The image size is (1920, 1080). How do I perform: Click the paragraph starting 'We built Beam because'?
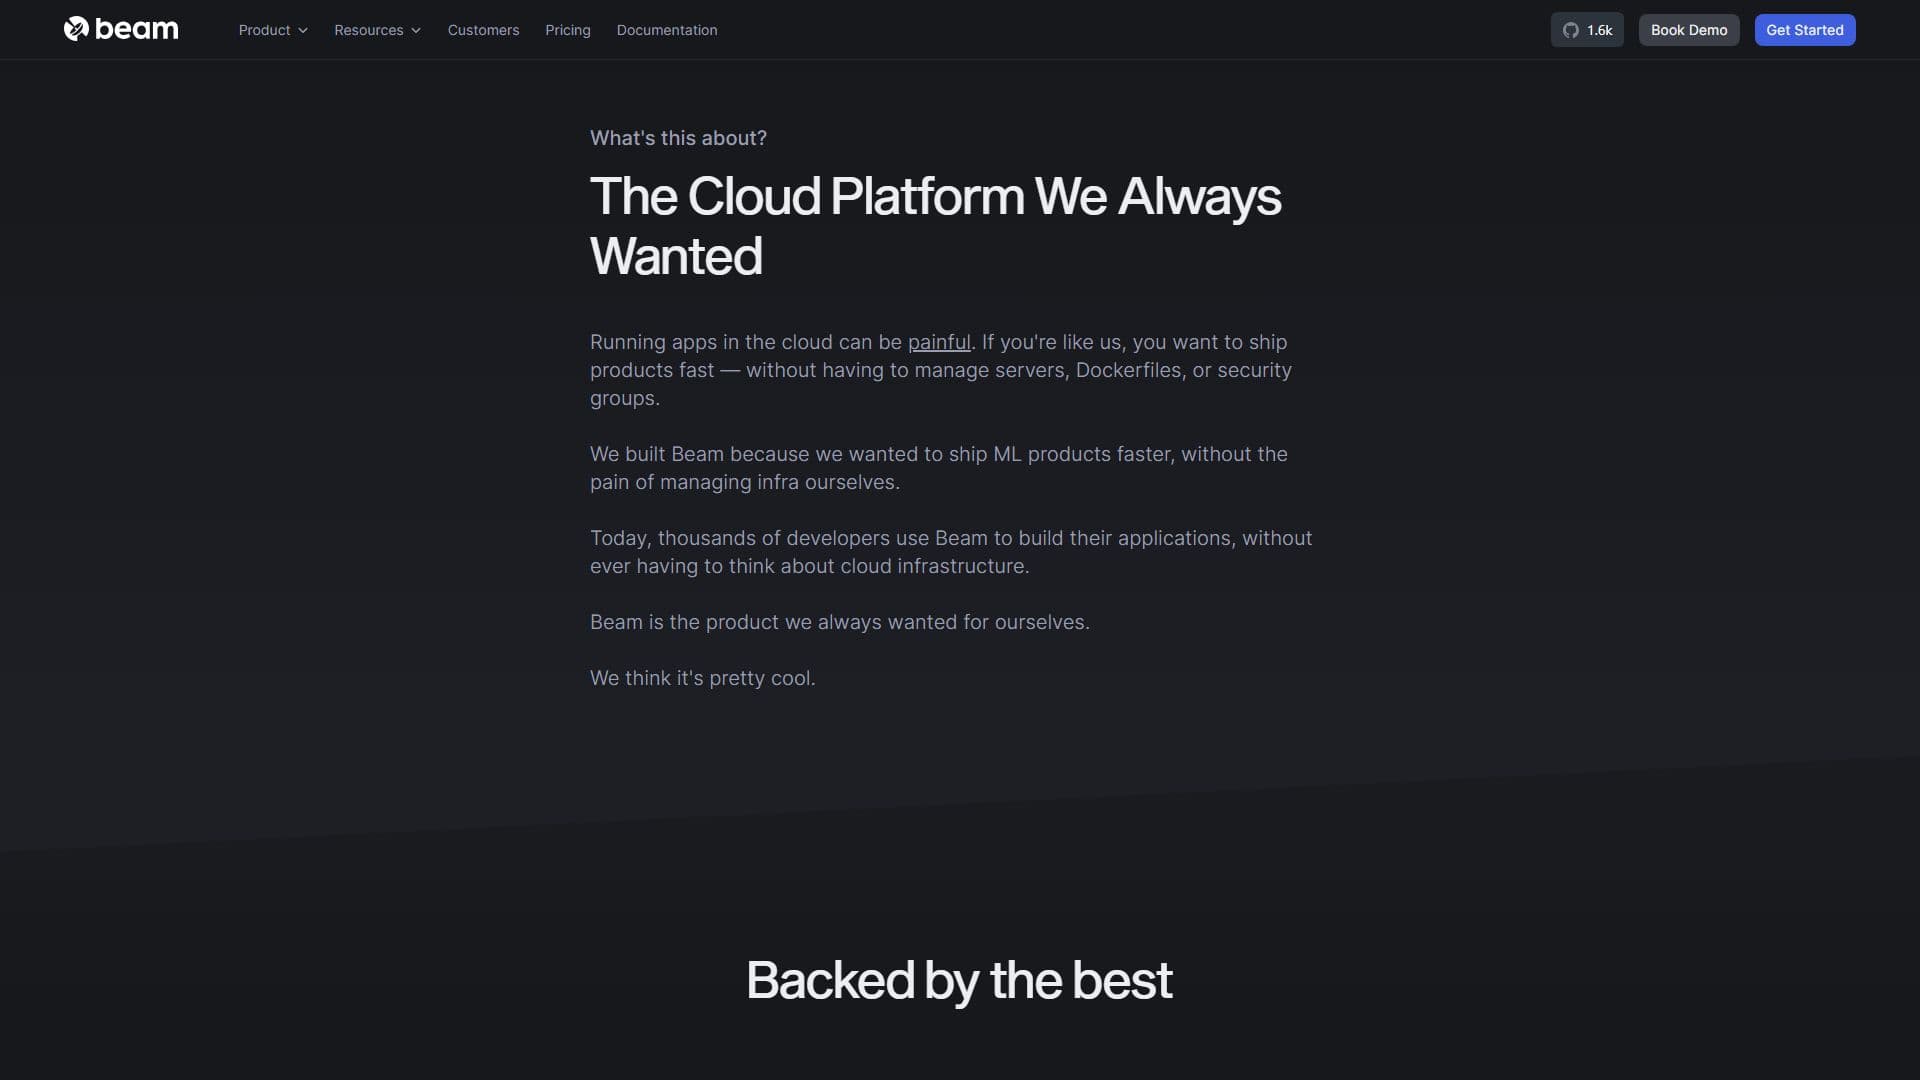(x=939, y=468)
